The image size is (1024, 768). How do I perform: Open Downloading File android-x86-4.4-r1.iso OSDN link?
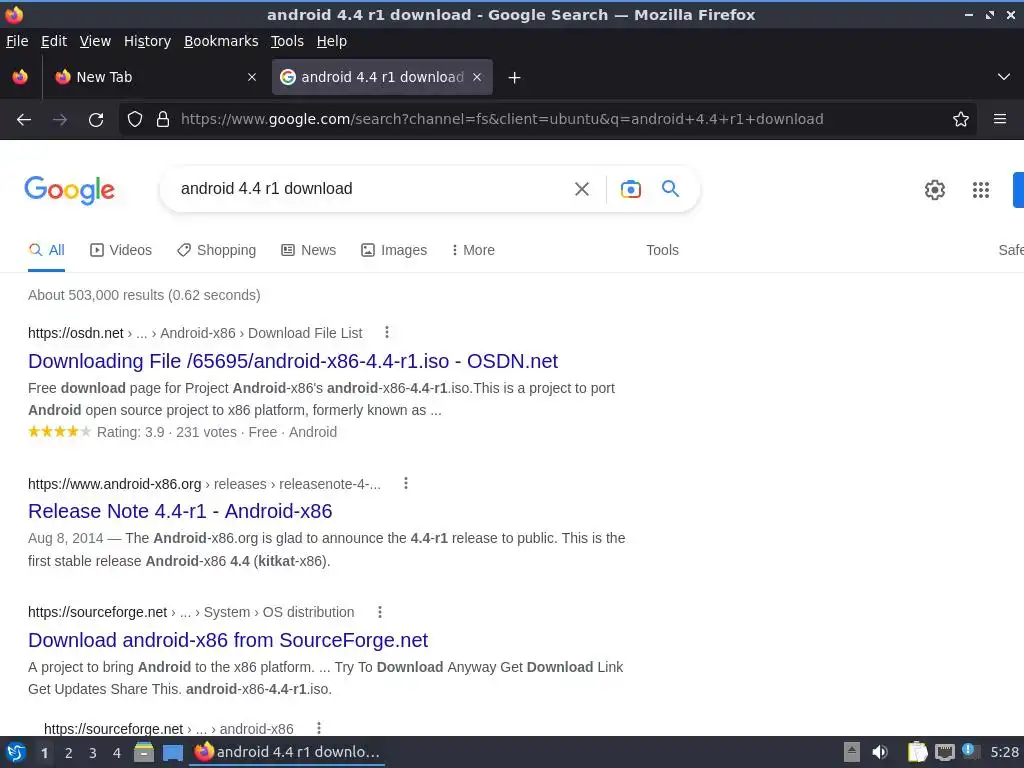[x=293, y=361]
